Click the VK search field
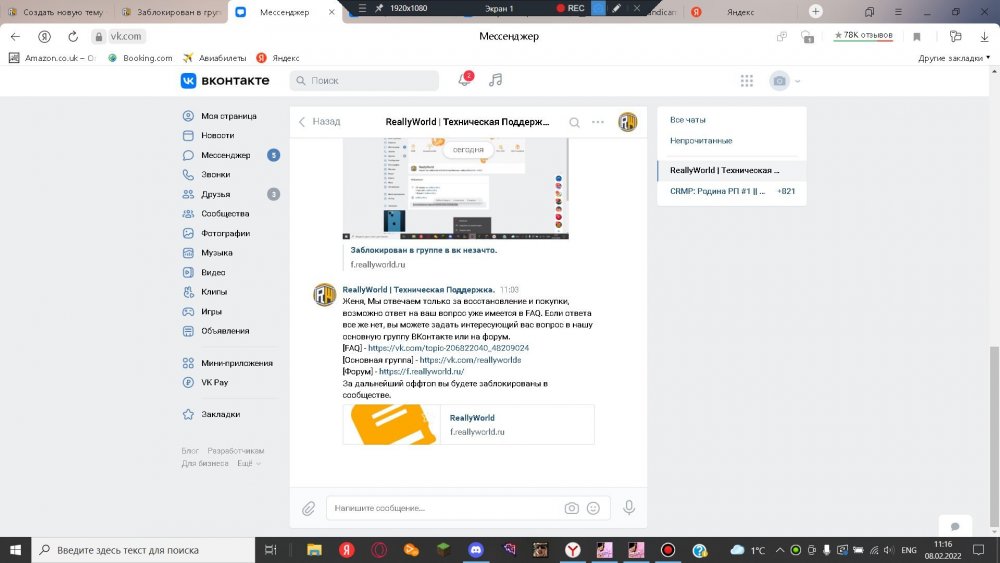The height and width of the screenshot is (563, 1000). pos(364,81)
